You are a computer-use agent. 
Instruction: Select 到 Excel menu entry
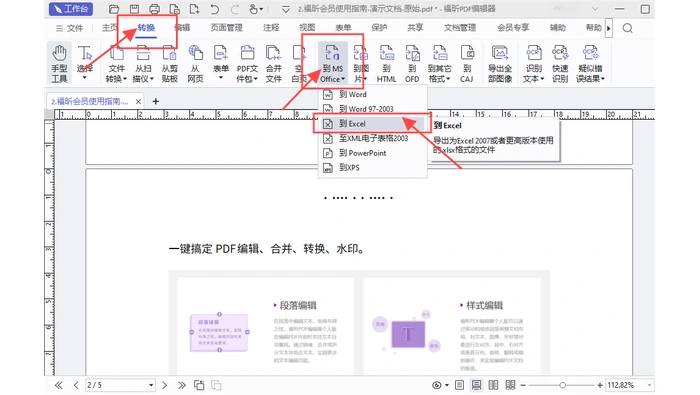373,124
